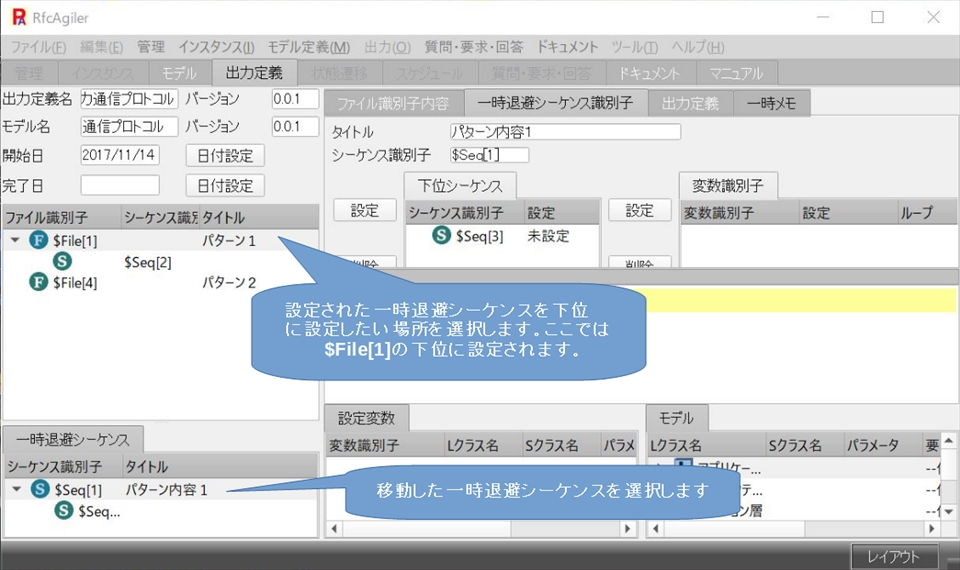This screenshot has width=960, height=570.
Task: Click scroll up arrow in モデル panel
Action: 948,440
